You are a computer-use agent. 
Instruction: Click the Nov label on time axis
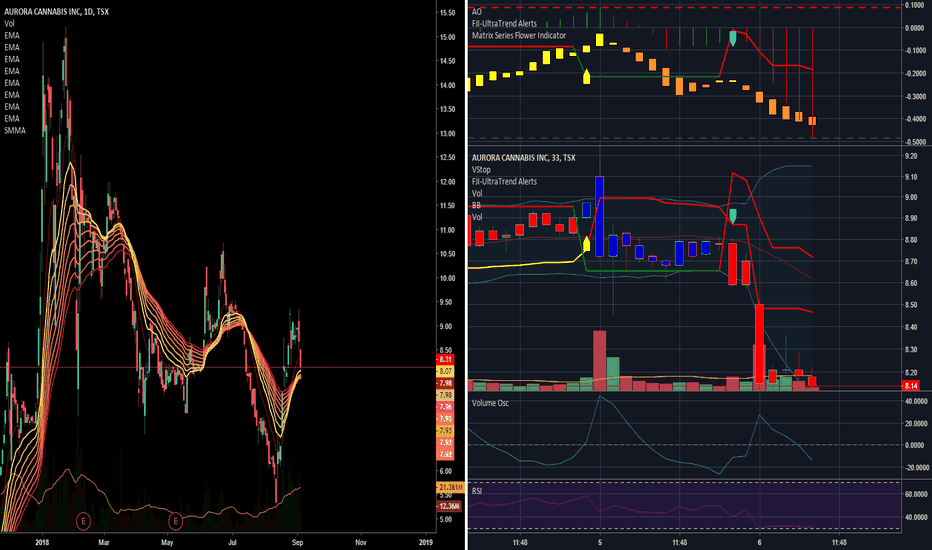[361, 542]
